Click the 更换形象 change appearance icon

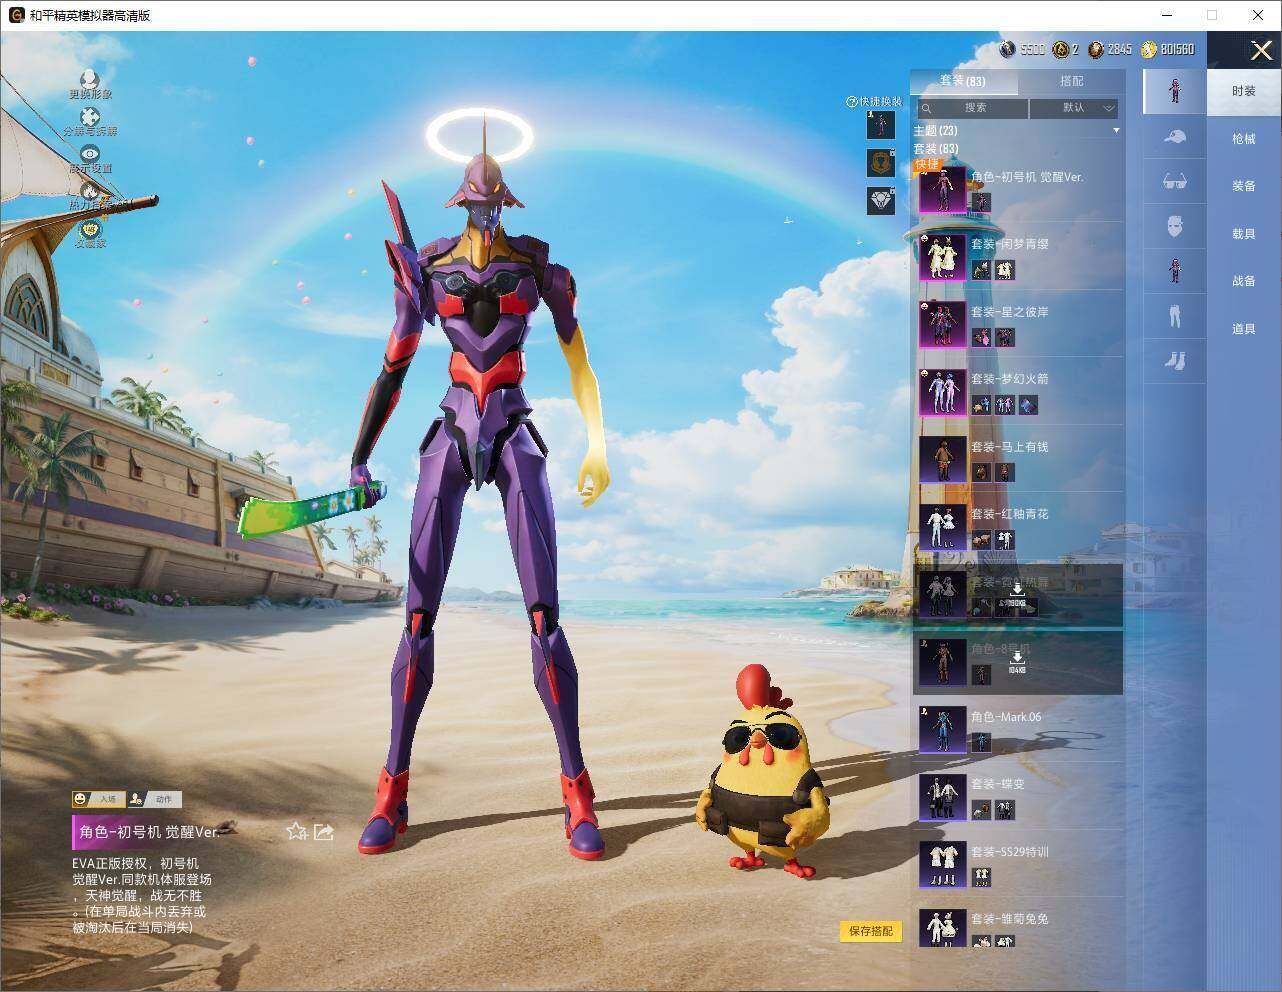tap(90, 79)
